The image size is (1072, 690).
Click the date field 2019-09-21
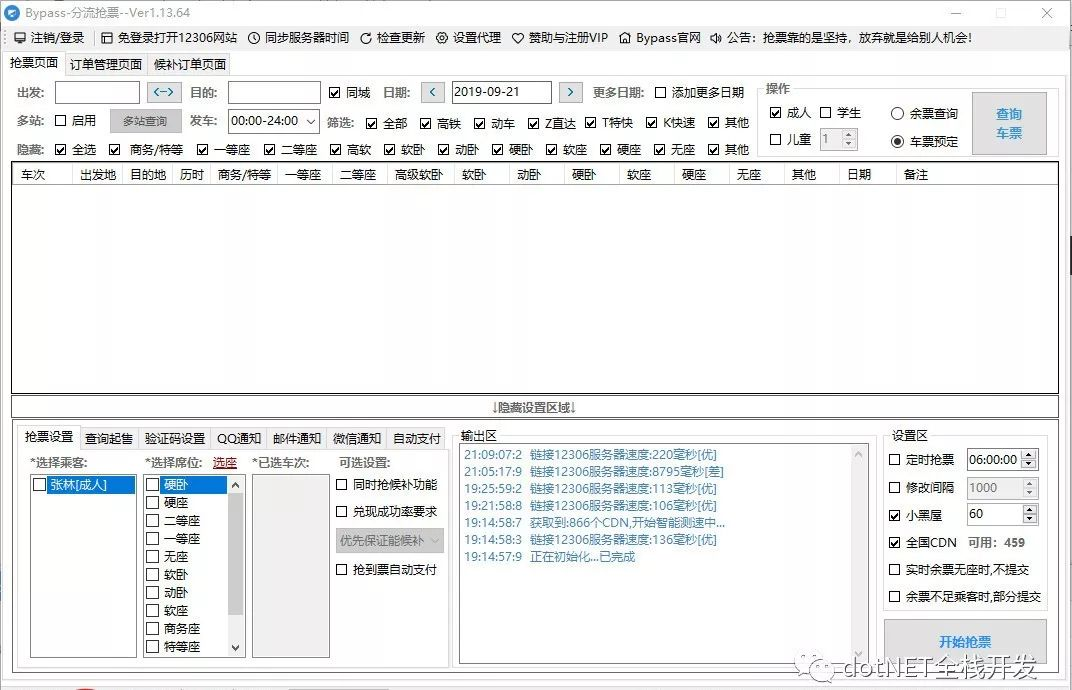coord(502,92)
